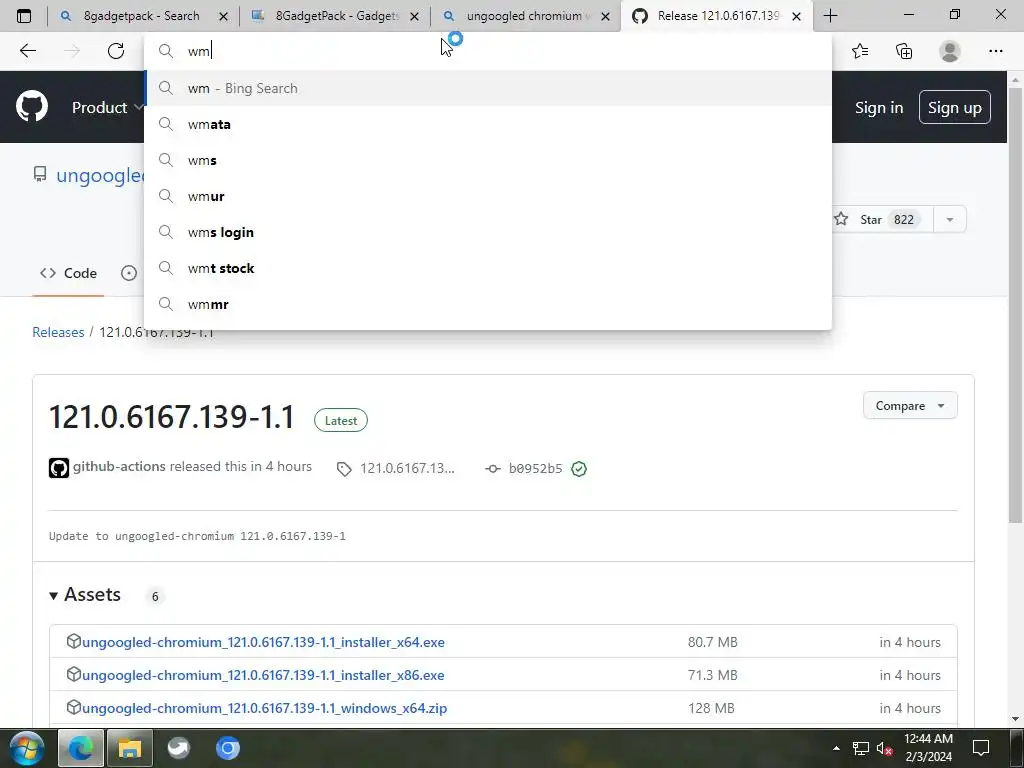The image size is (1024, 768).
Task: Open the browser profile avatar
Action: pos(950,51)
